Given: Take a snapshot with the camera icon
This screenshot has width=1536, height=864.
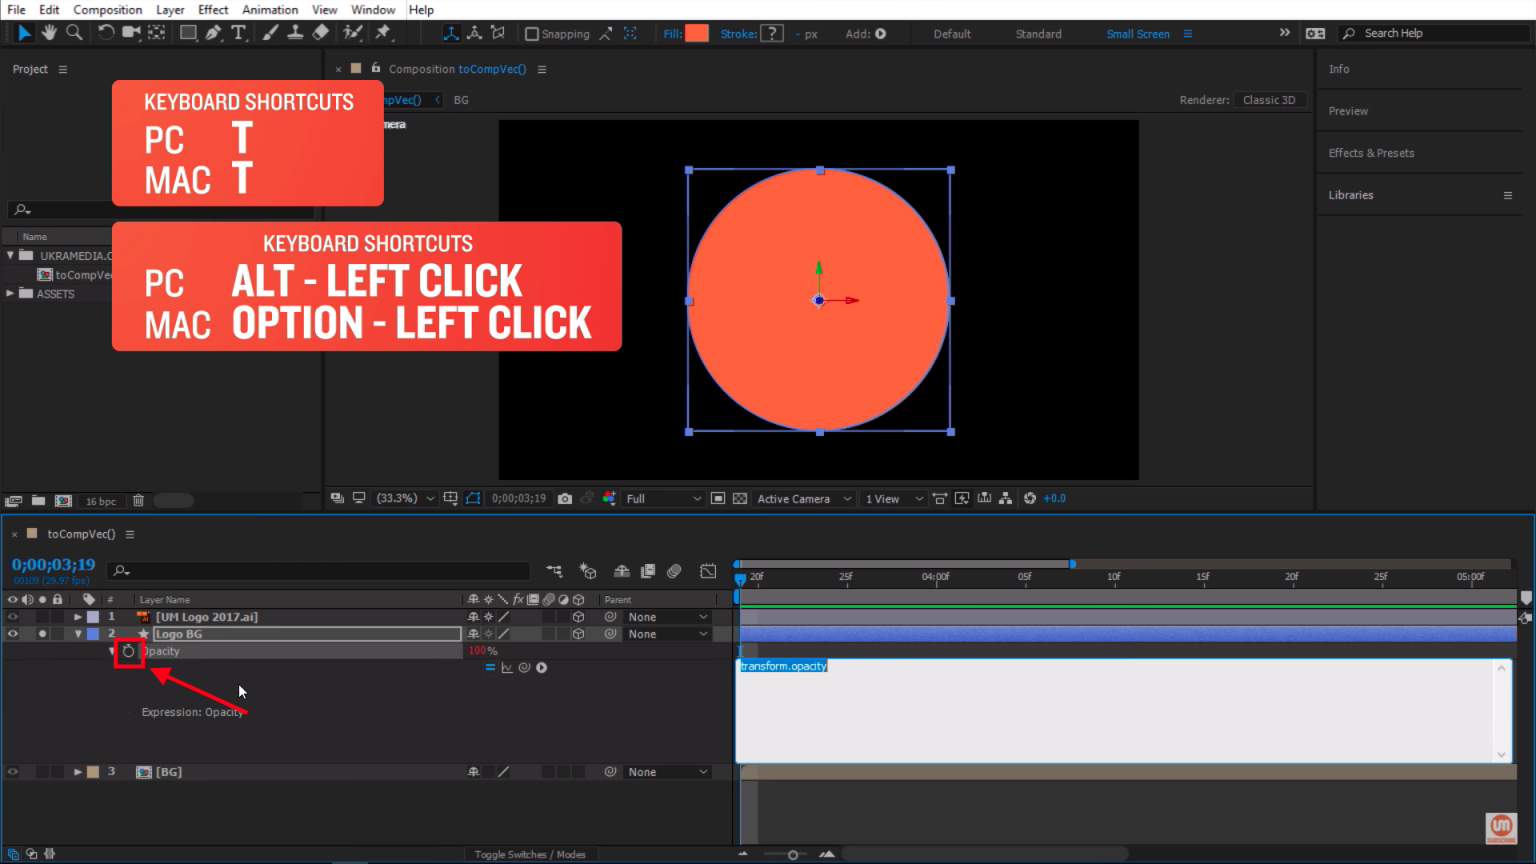Looking at the screenshot, I should [x=565, y=498].
